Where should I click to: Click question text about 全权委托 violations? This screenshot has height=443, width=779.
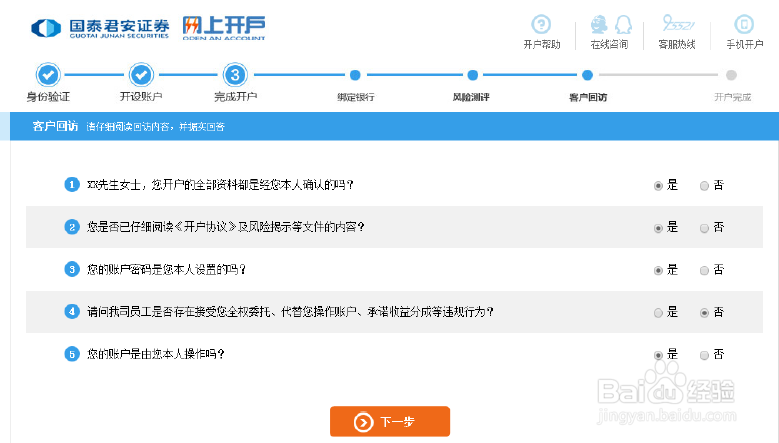coord(291,311)
